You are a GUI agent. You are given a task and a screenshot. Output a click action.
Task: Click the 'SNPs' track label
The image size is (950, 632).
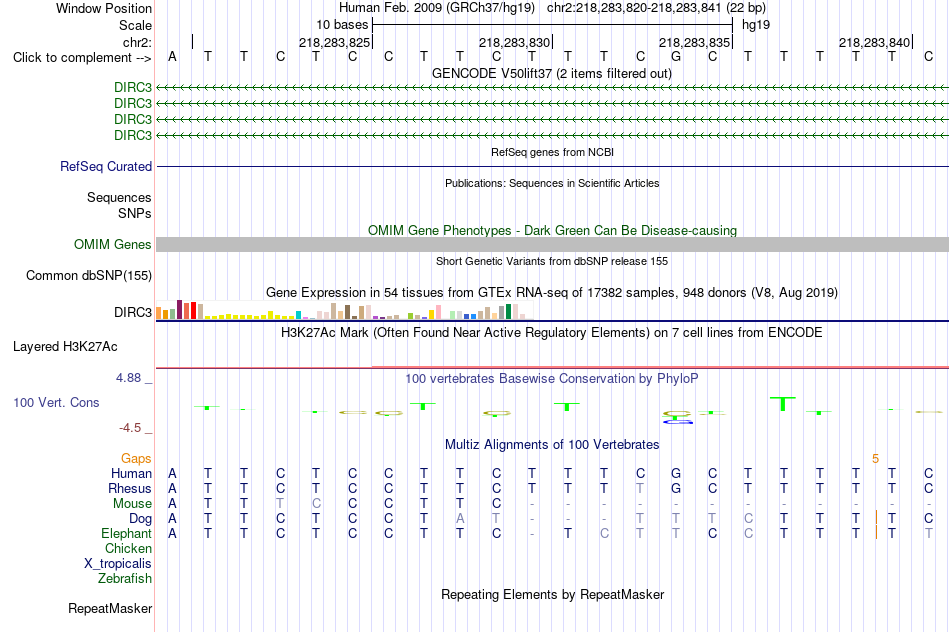[x=135, y=213]
